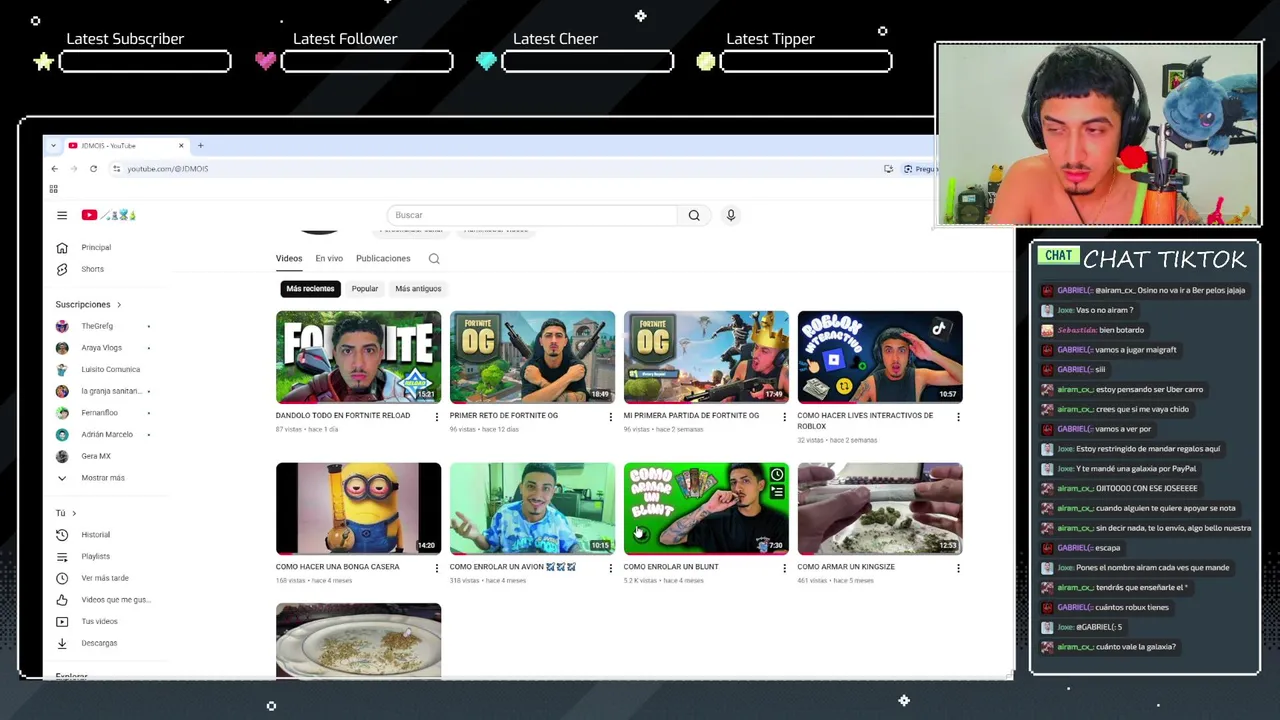The height and width of the screenshot is (720, 1280).
Task: Click title MI PRIMERA PARTIDA DE FORTNITE OG
Action: (x=691, y=416)
